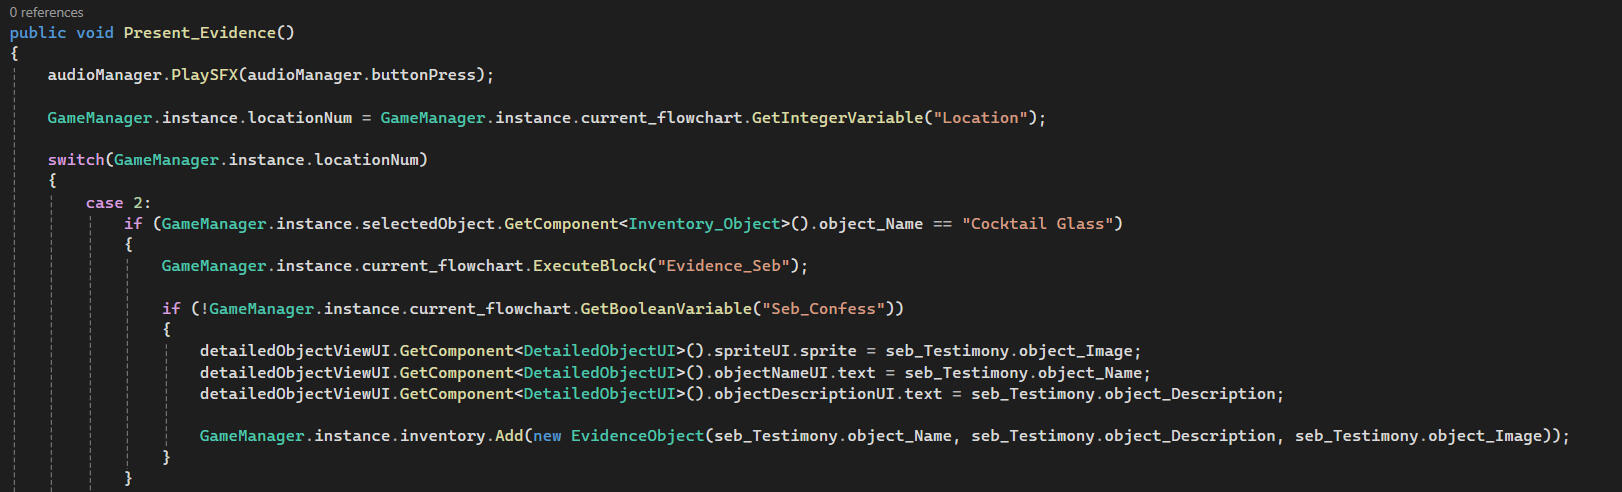Click the void return type keyword
Viewport: 1622px width, 492px height.
95,33
